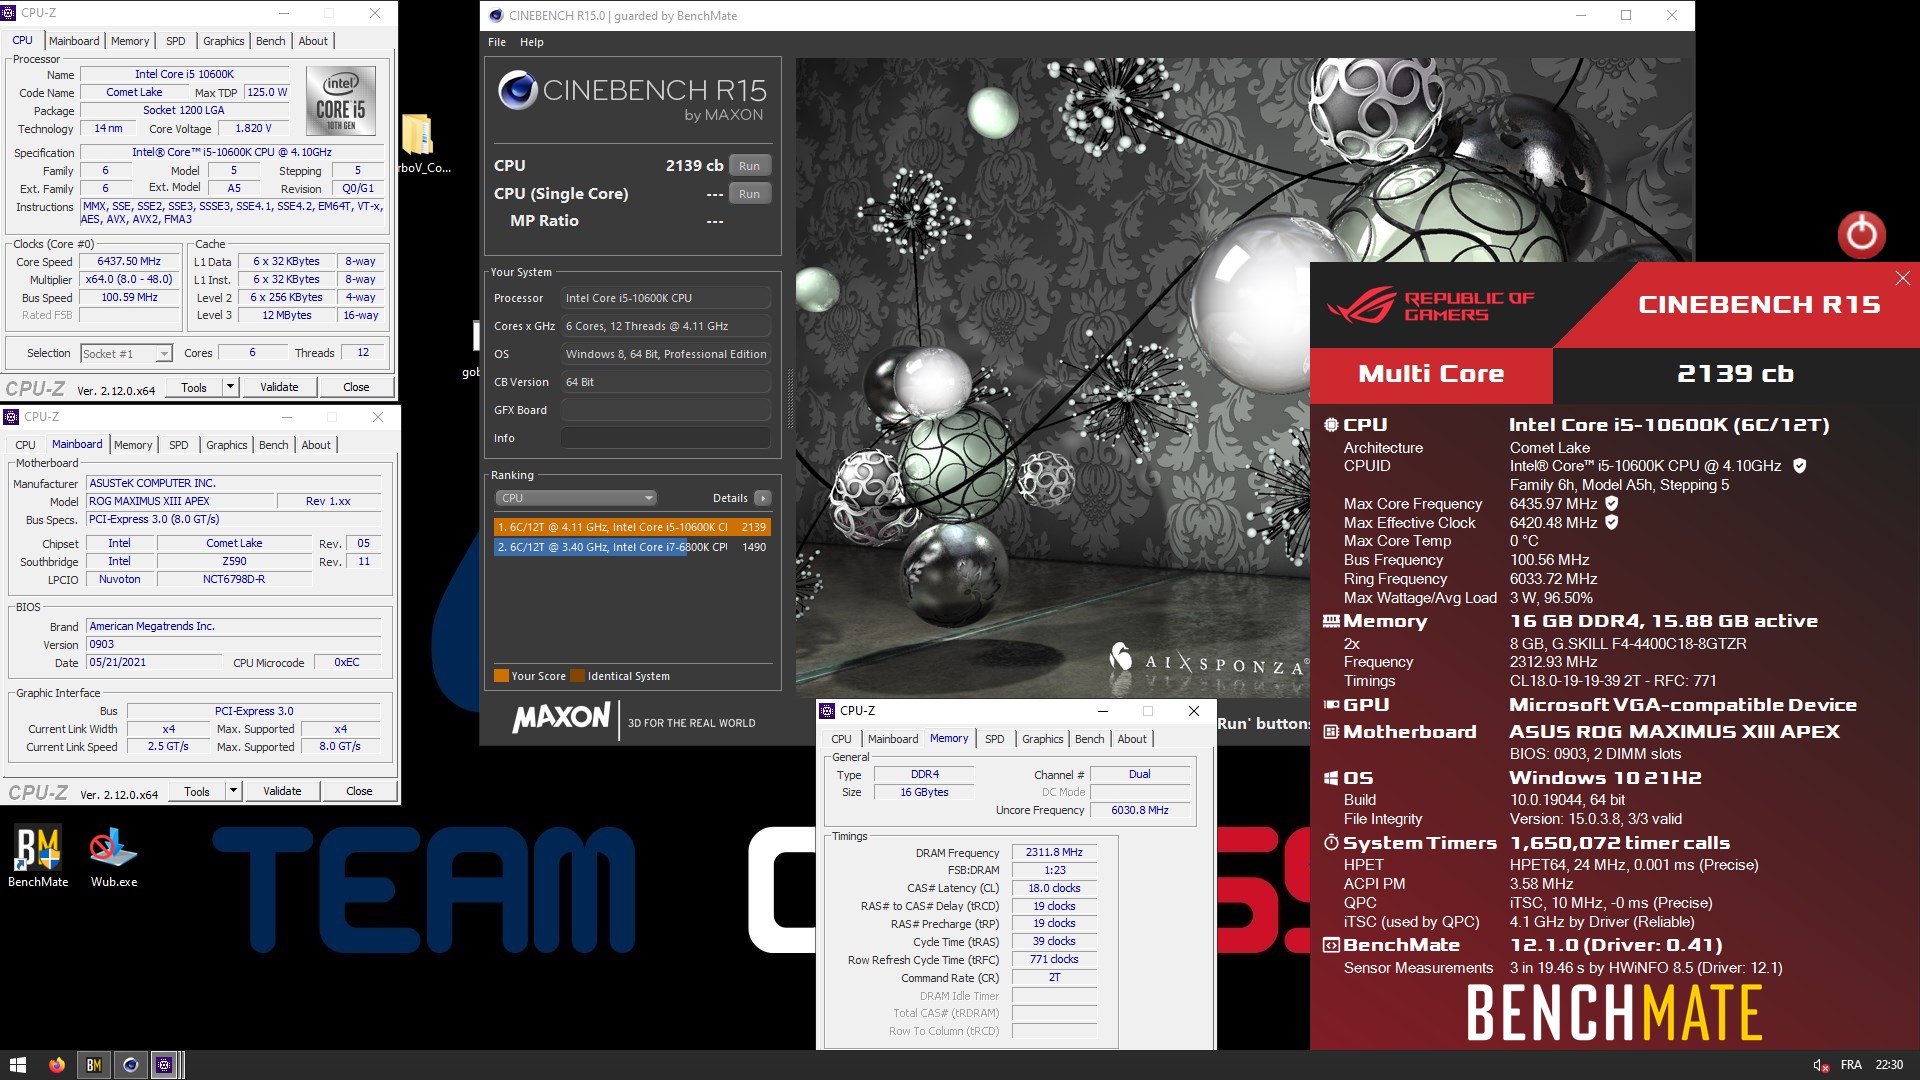Click the Info field in Your System
The height and width of the screenshot is (1080, 1920).
pyautogui.click(x=666, y=438)
